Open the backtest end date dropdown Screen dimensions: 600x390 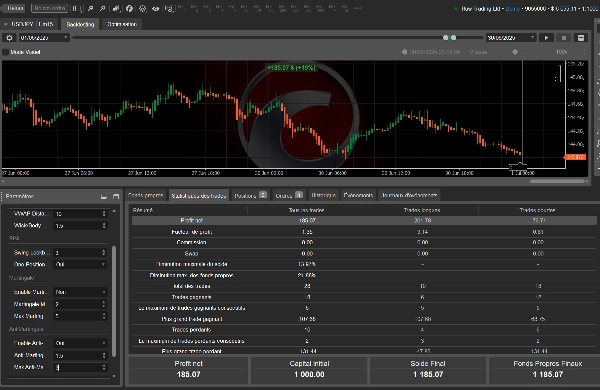click(511, 38)
